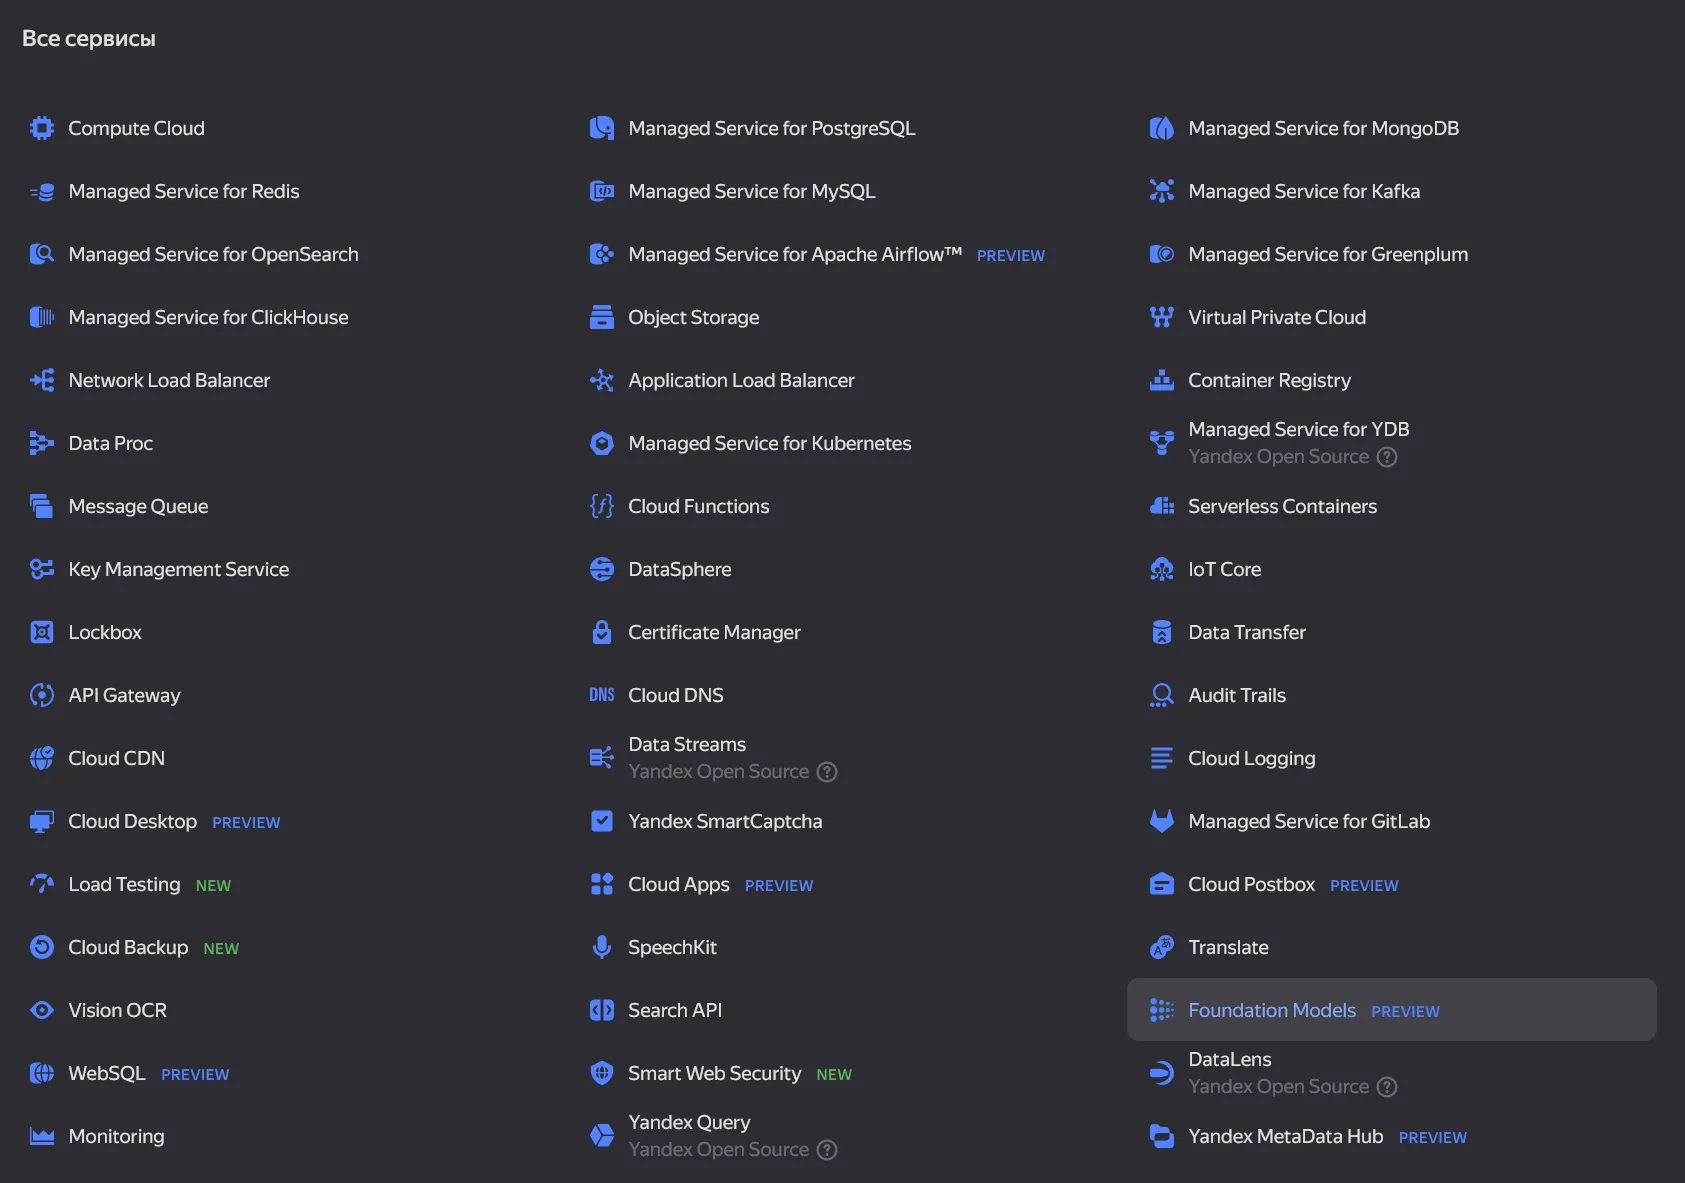Click the question mark under DataLens

point(1387,1087)
